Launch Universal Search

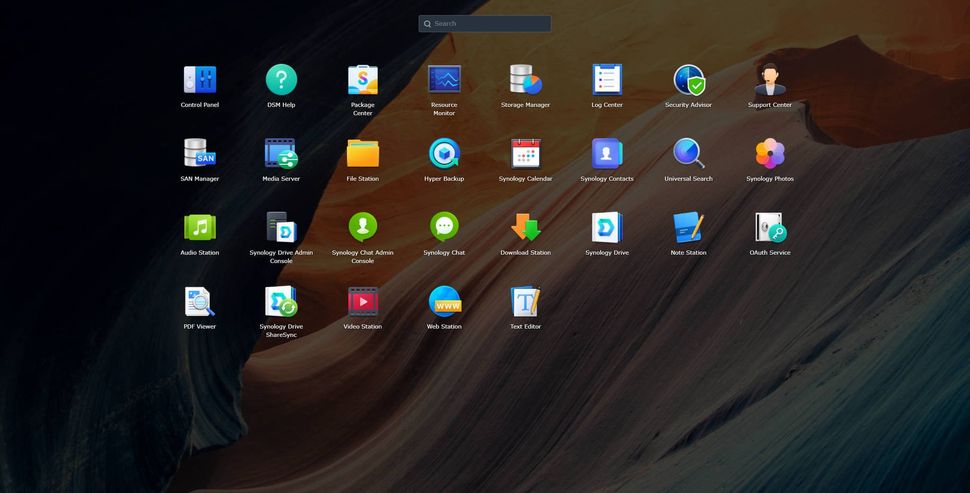[689, 153]
